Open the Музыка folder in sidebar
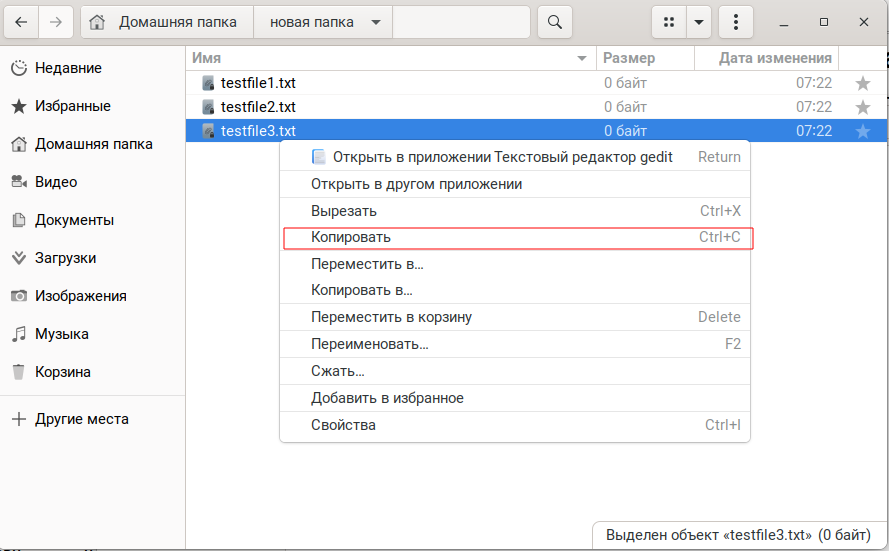 (61, 334)
